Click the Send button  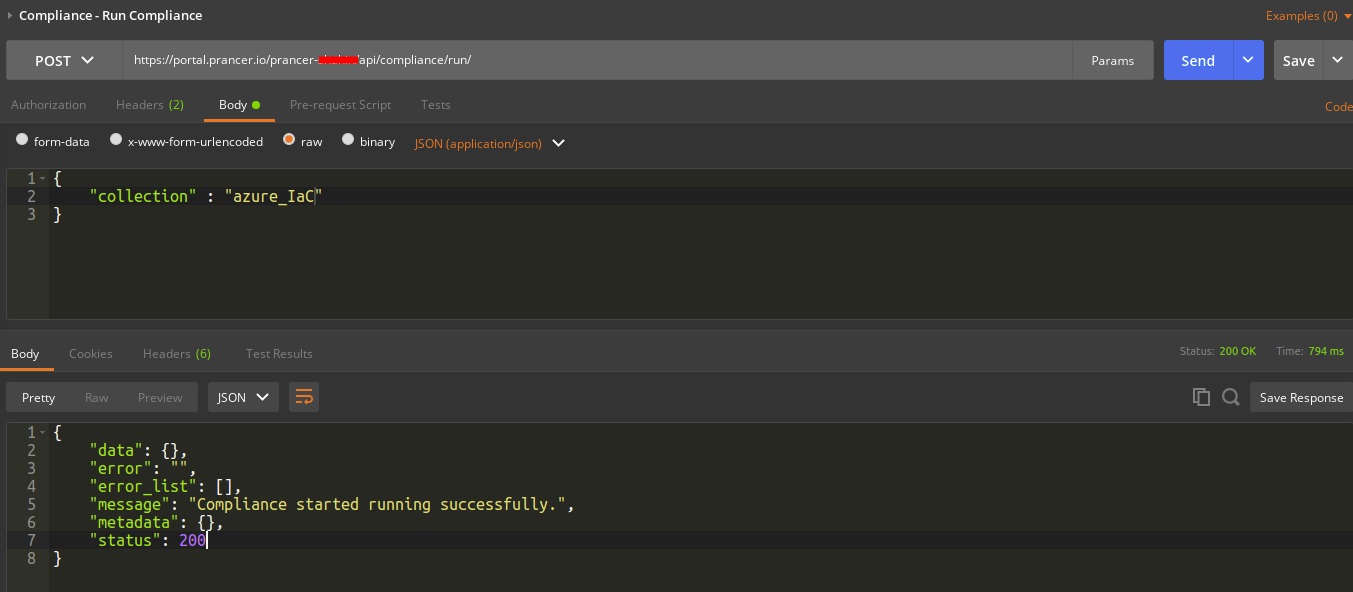[1198, 60]
